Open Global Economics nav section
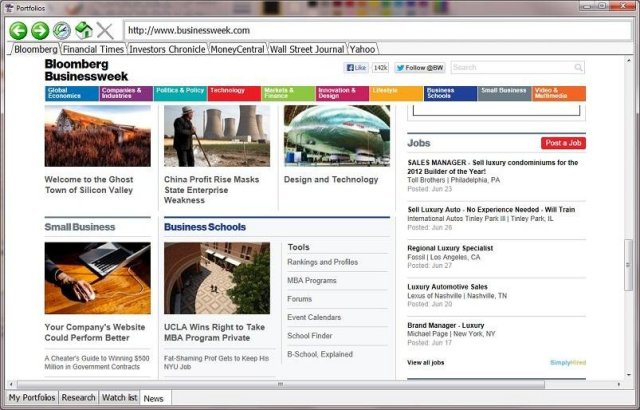This screenshot has height=410, width=640. [71, 93]
